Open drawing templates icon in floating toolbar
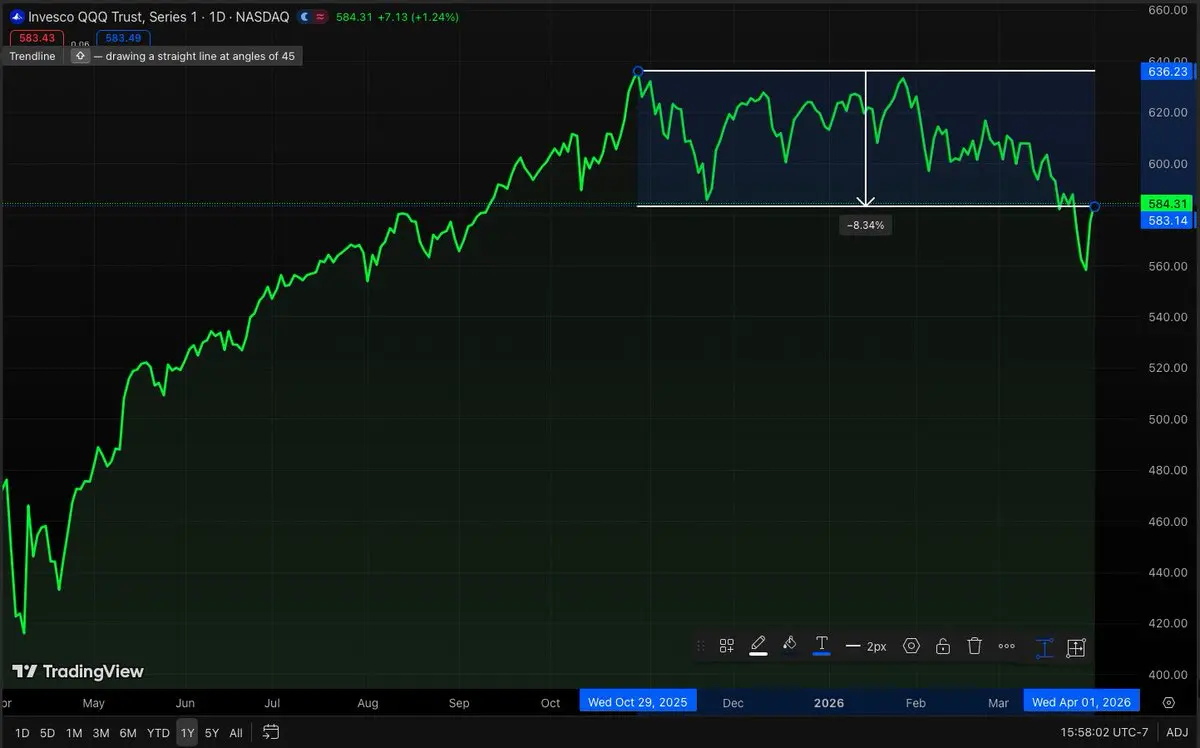1200x748 pixels. pos(727,646)
